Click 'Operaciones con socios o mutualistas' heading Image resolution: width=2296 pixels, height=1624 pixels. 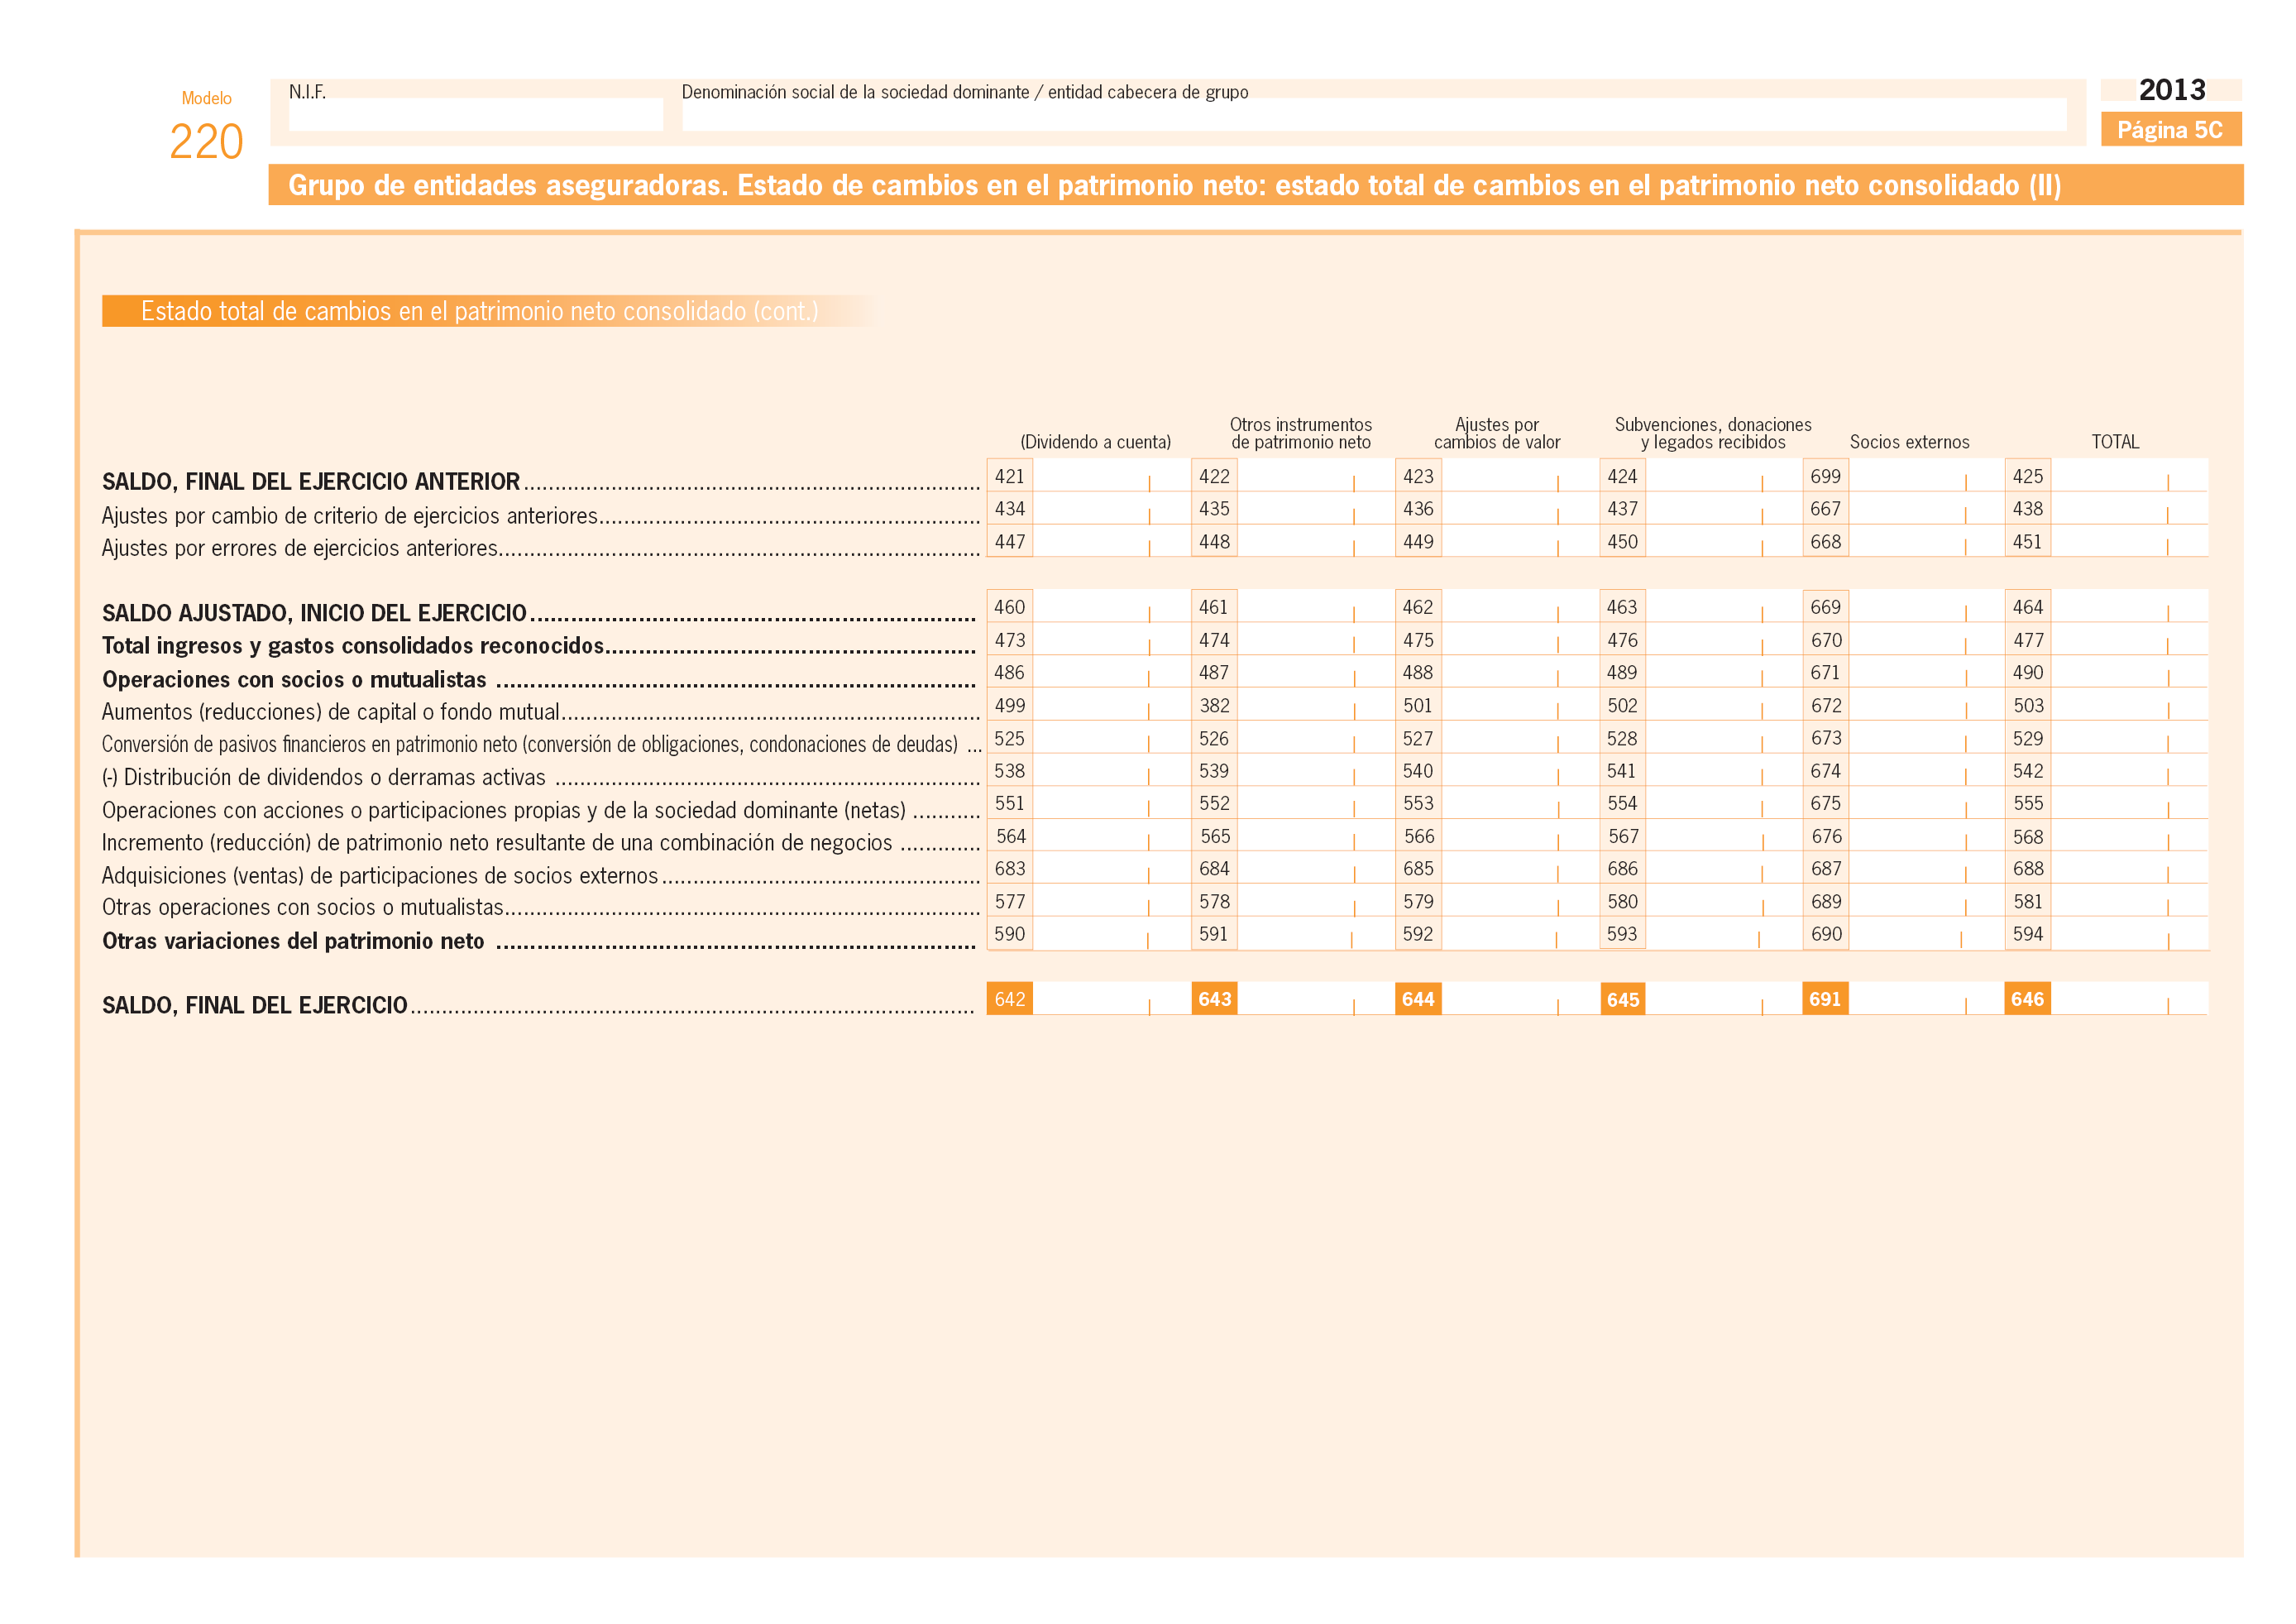[x=294, y=680]
